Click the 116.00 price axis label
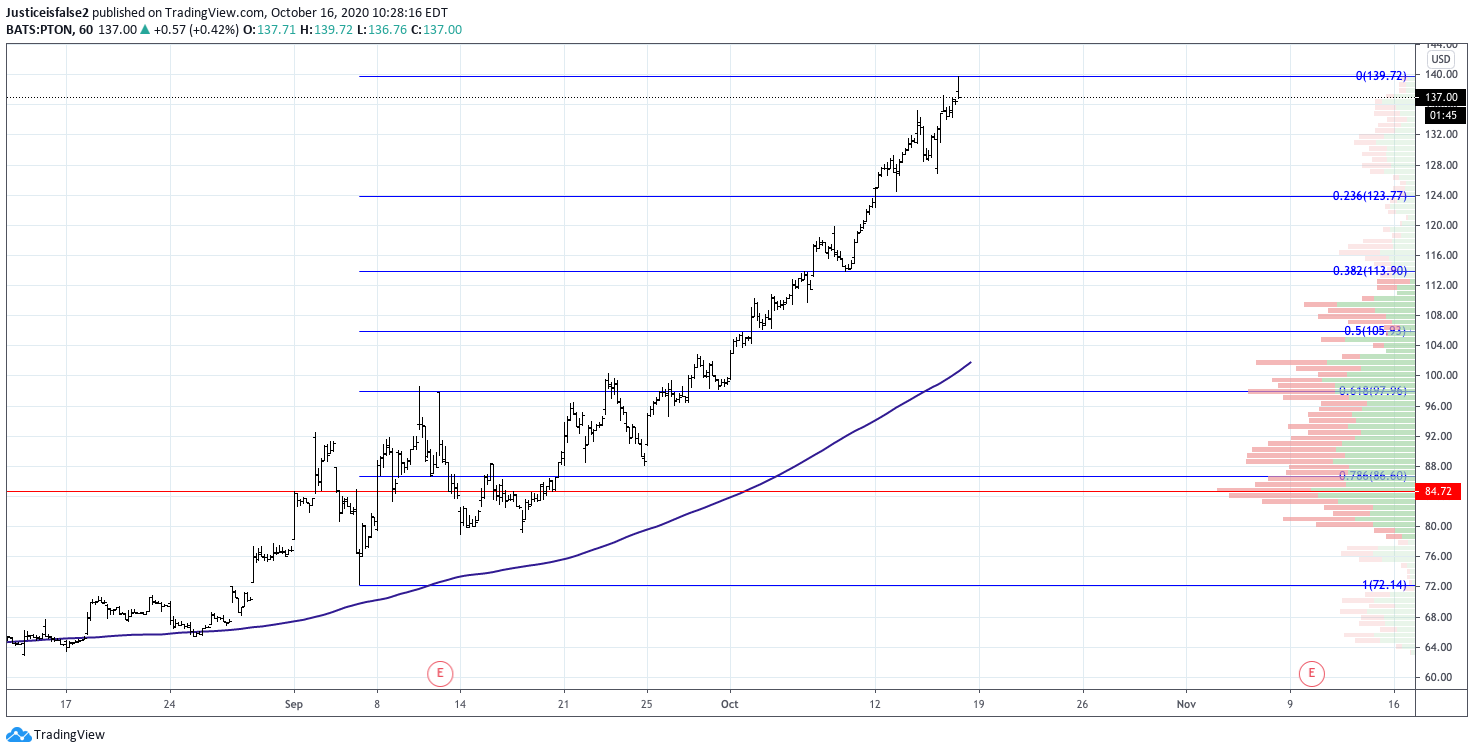 1440,256
